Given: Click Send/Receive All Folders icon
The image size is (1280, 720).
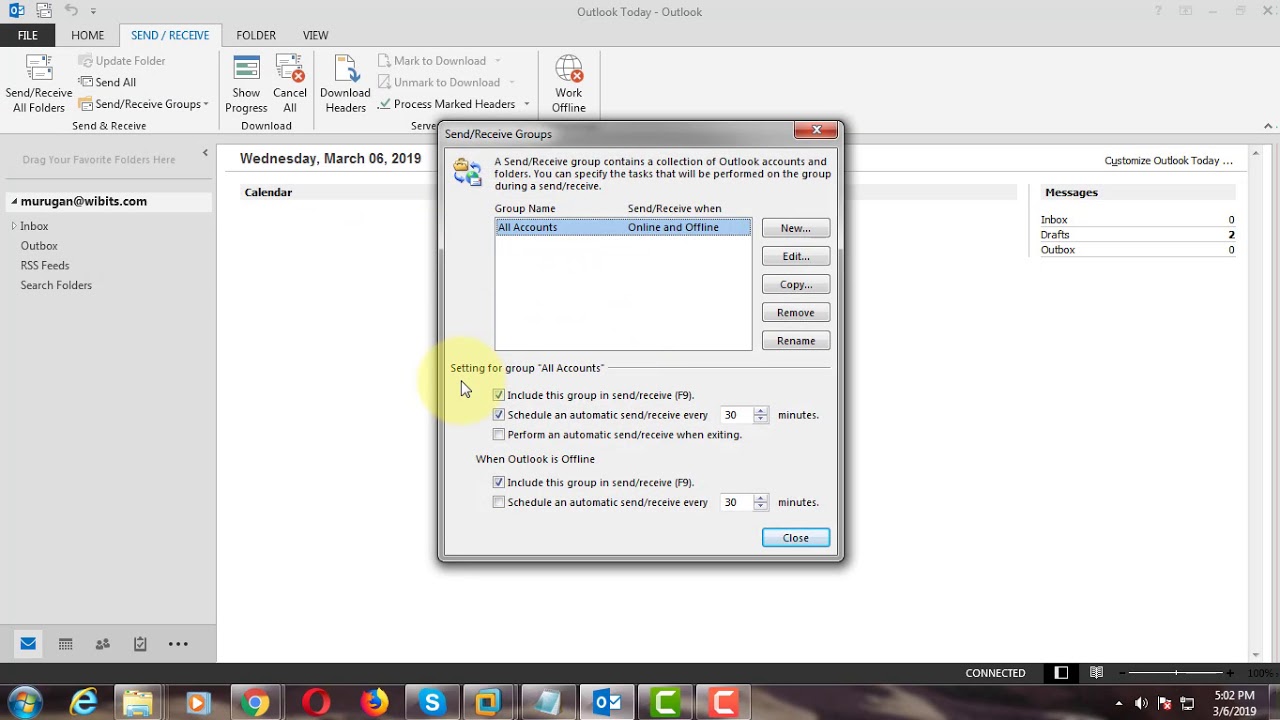Looking at the screenshot, I should [39, 83].
